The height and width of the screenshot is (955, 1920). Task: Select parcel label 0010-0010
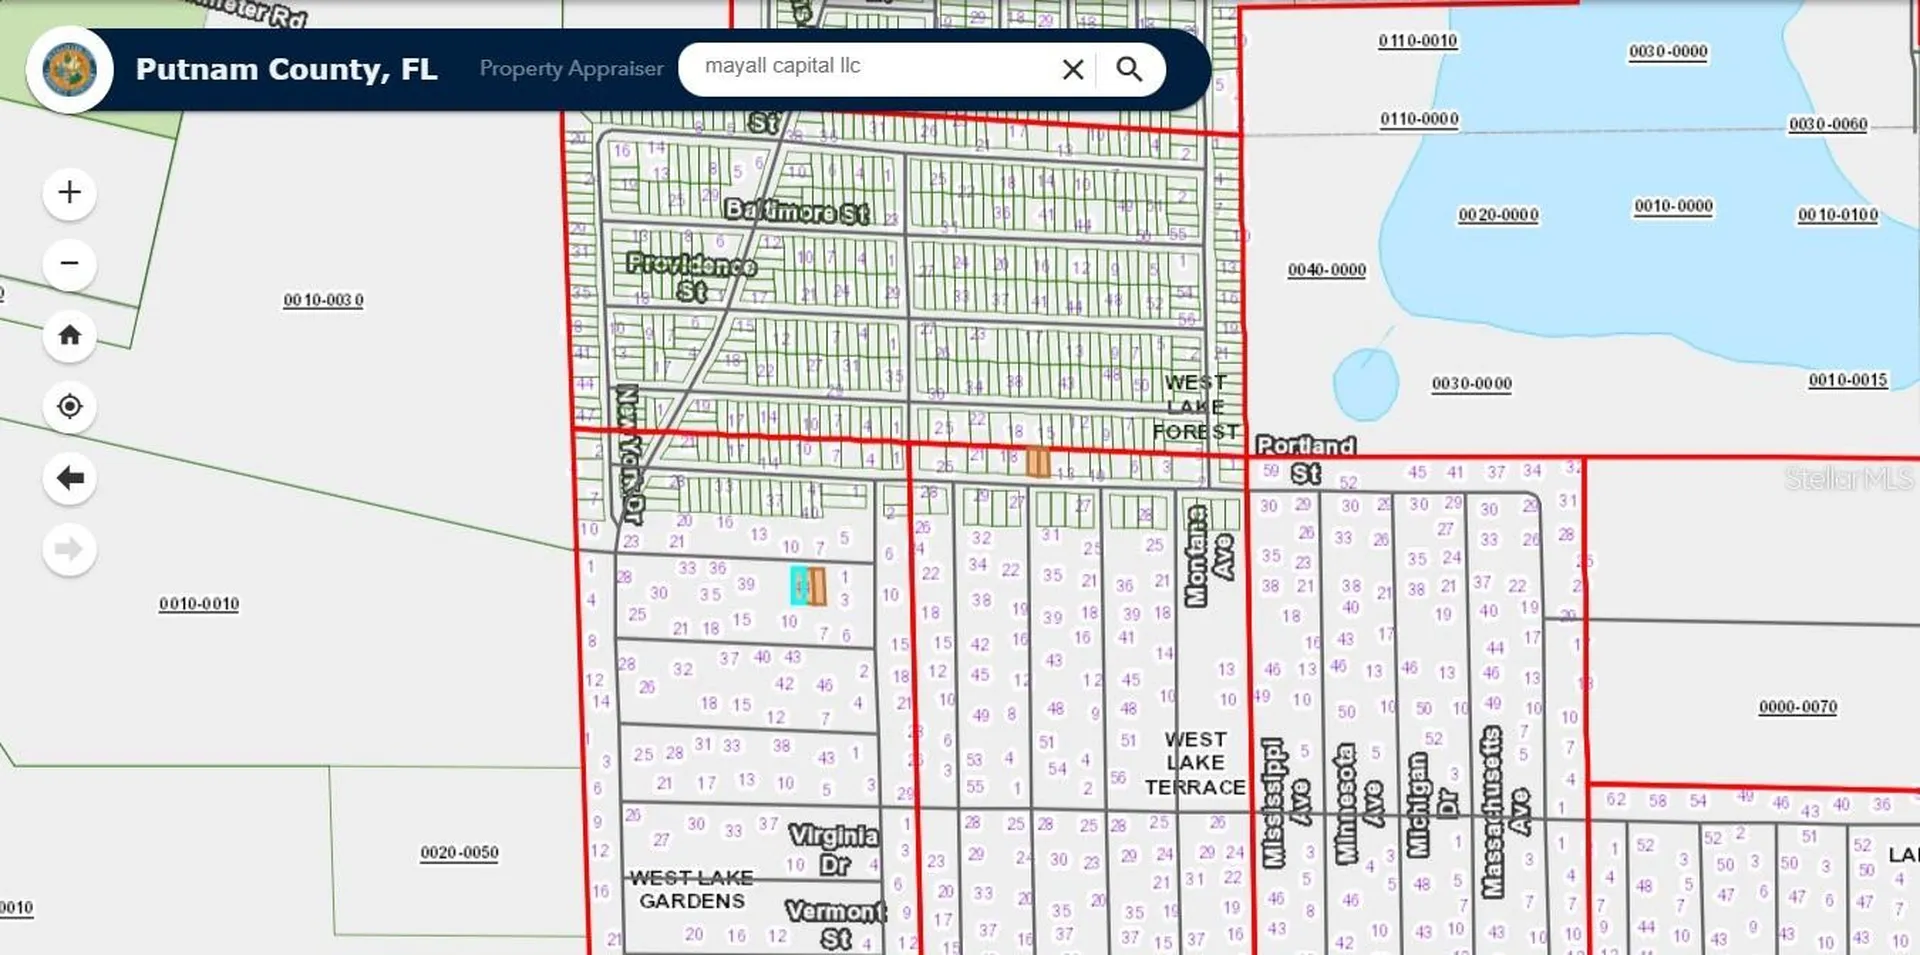tap(199, 604)
